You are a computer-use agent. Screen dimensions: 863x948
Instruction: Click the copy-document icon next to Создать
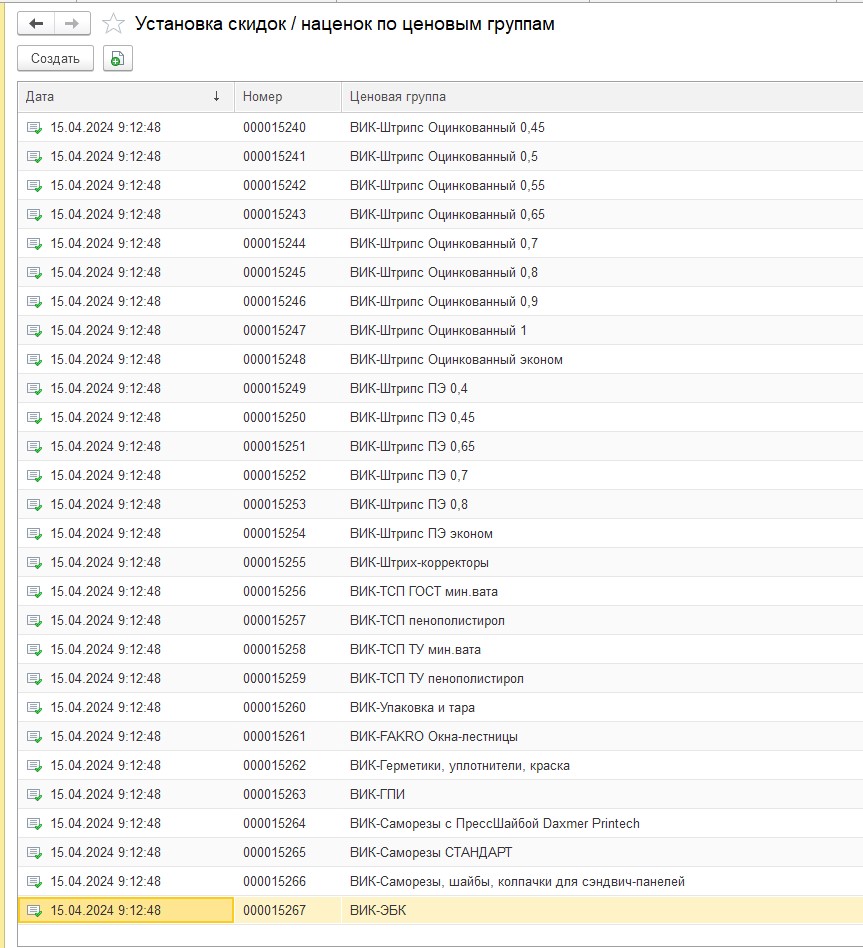(x=117, y=59)
